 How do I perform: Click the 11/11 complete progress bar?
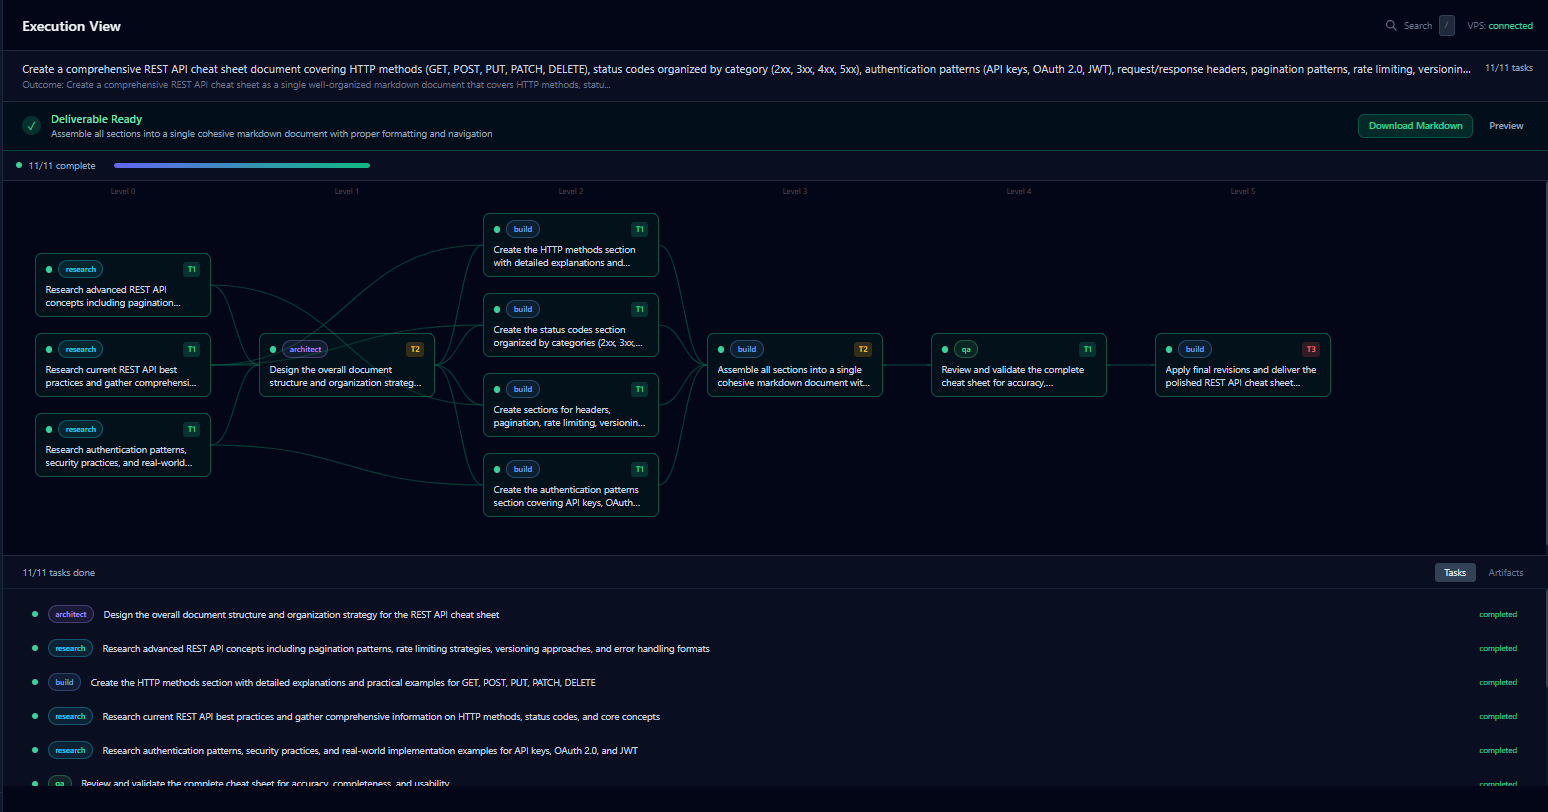242,166
